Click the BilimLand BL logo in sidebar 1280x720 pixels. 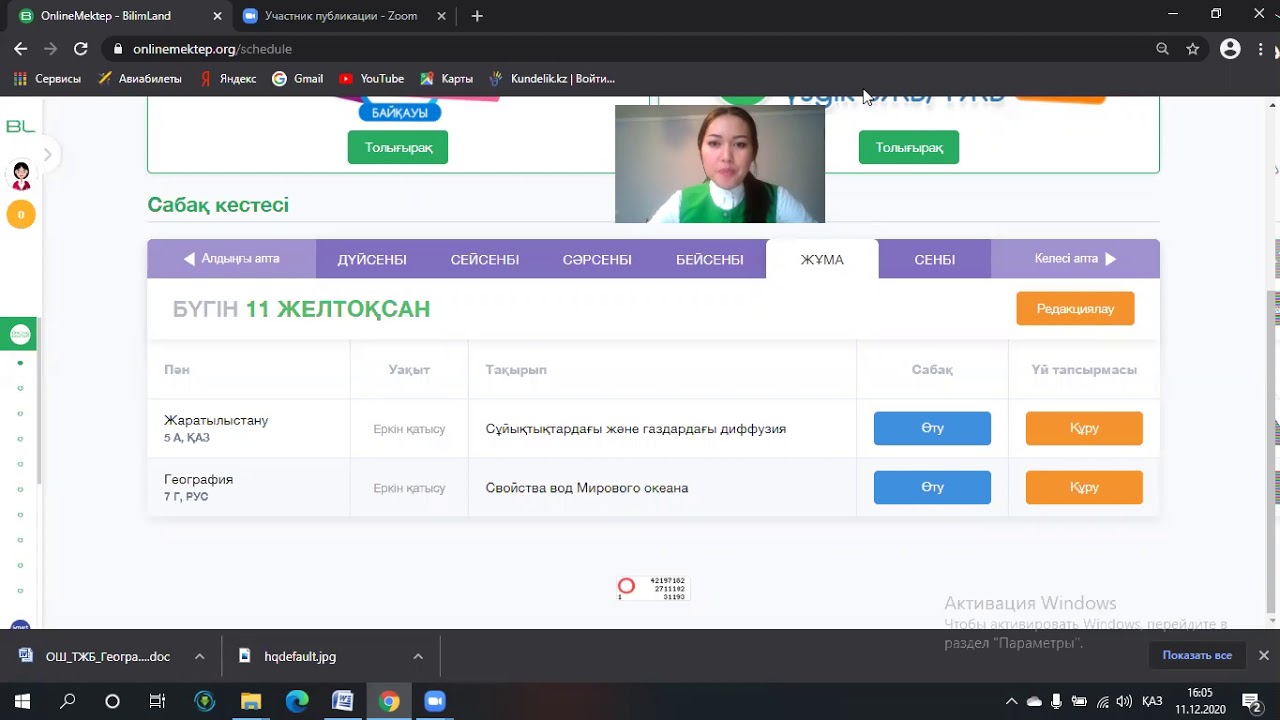(20, 126)
